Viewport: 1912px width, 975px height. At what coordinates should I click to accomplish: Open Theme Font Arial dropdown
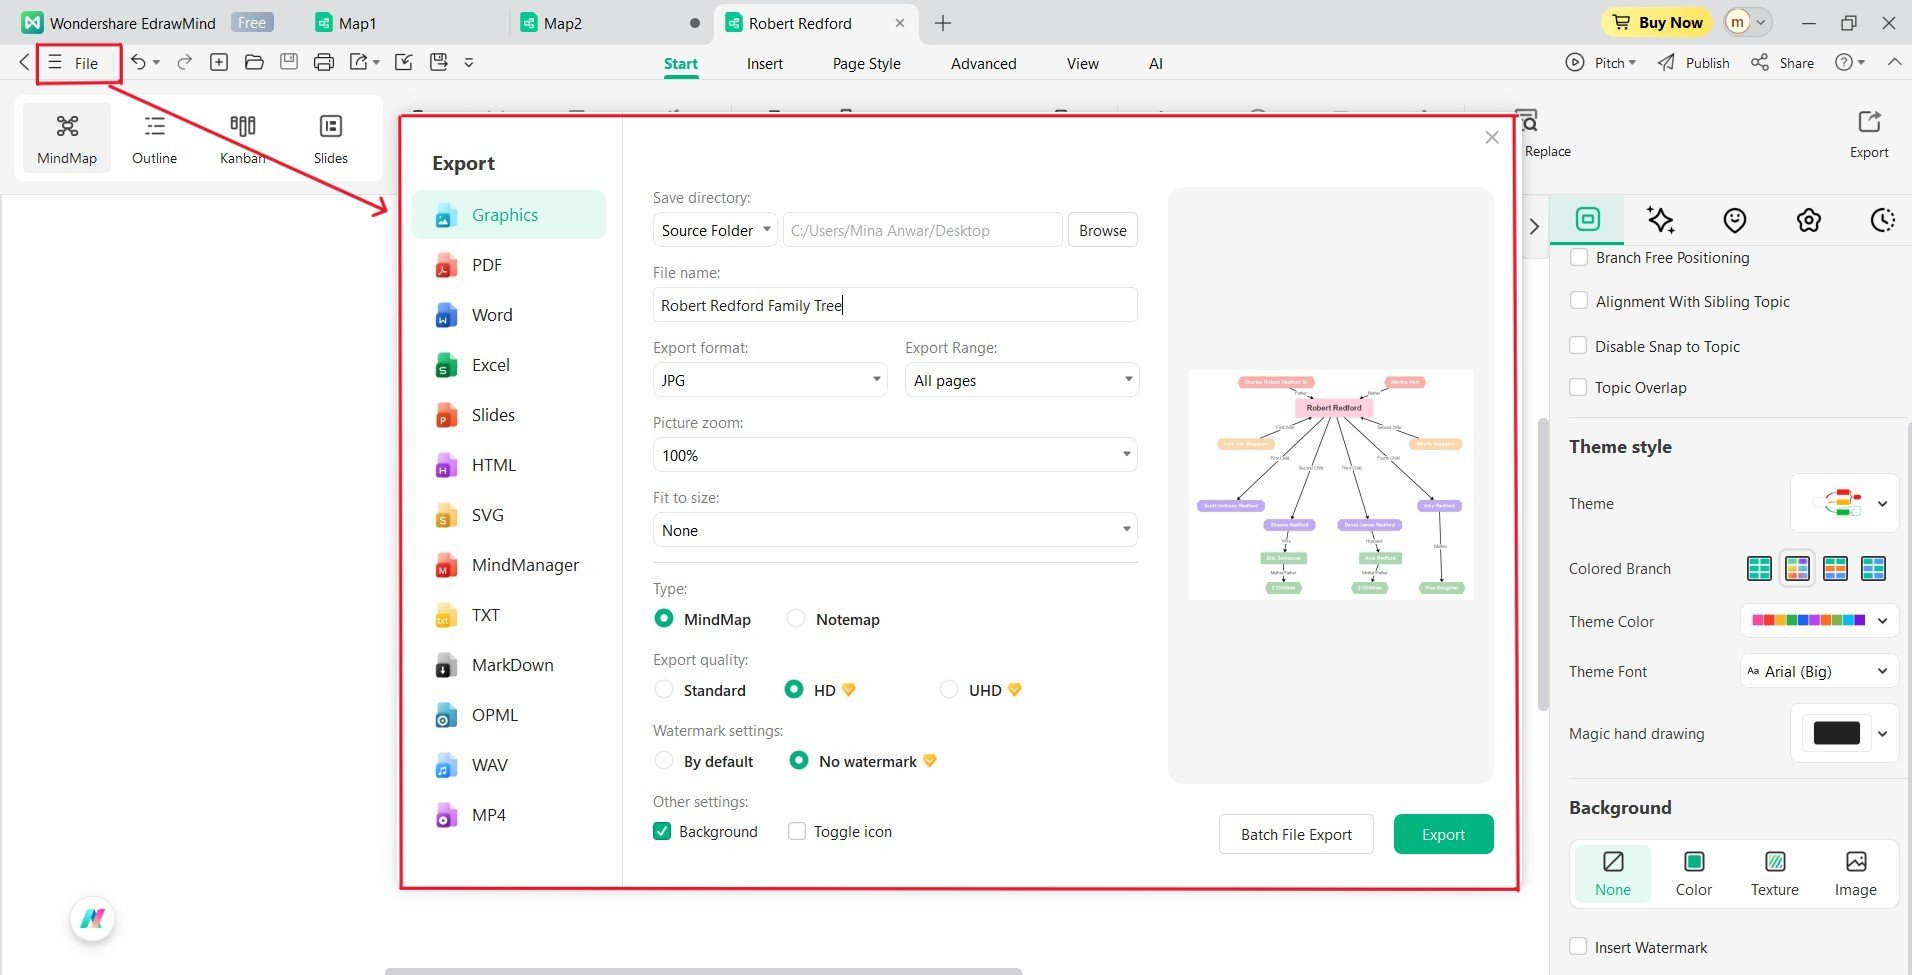coord(1819,672)
